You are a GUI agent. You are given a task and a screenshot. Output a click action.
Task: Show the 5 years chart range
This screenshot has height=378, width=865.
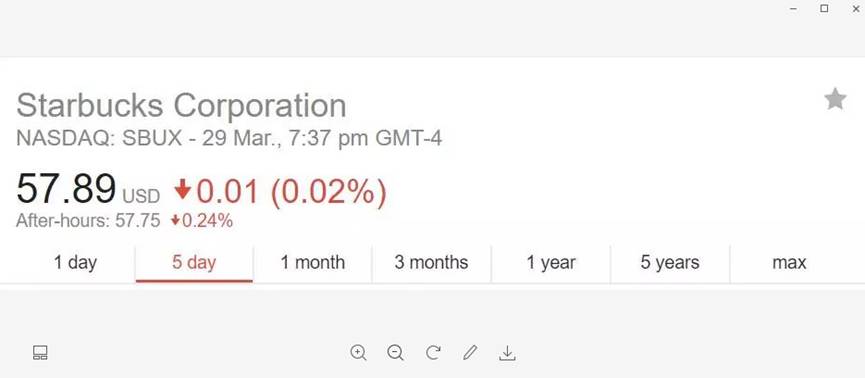click(670, 262)
